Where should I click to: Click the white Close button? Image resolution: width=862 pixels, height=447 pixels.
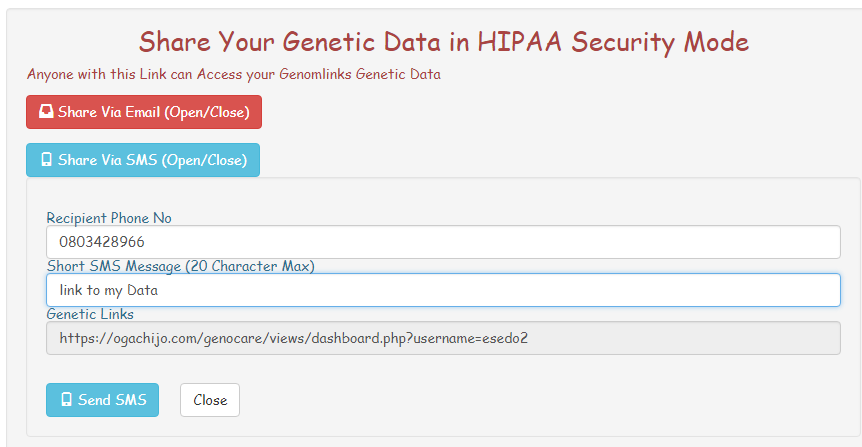[210, 400]
